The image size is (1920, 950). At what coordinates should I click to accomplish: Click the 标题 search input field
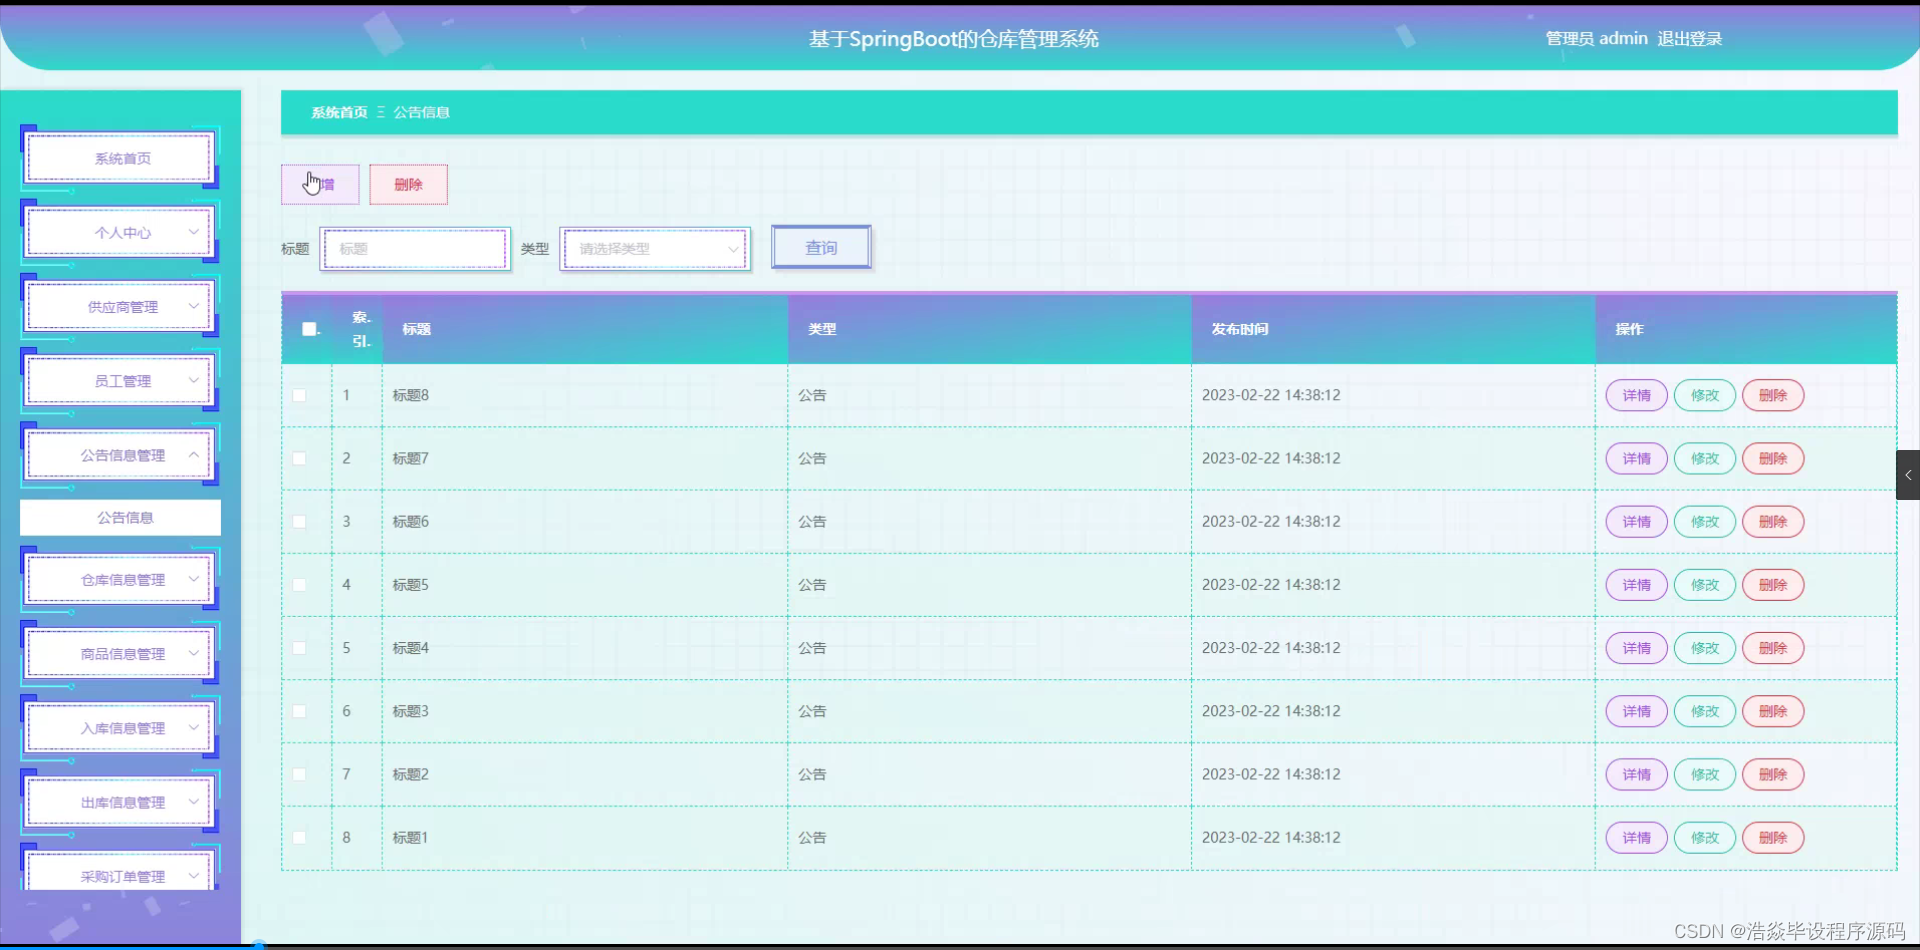(414, 248)
